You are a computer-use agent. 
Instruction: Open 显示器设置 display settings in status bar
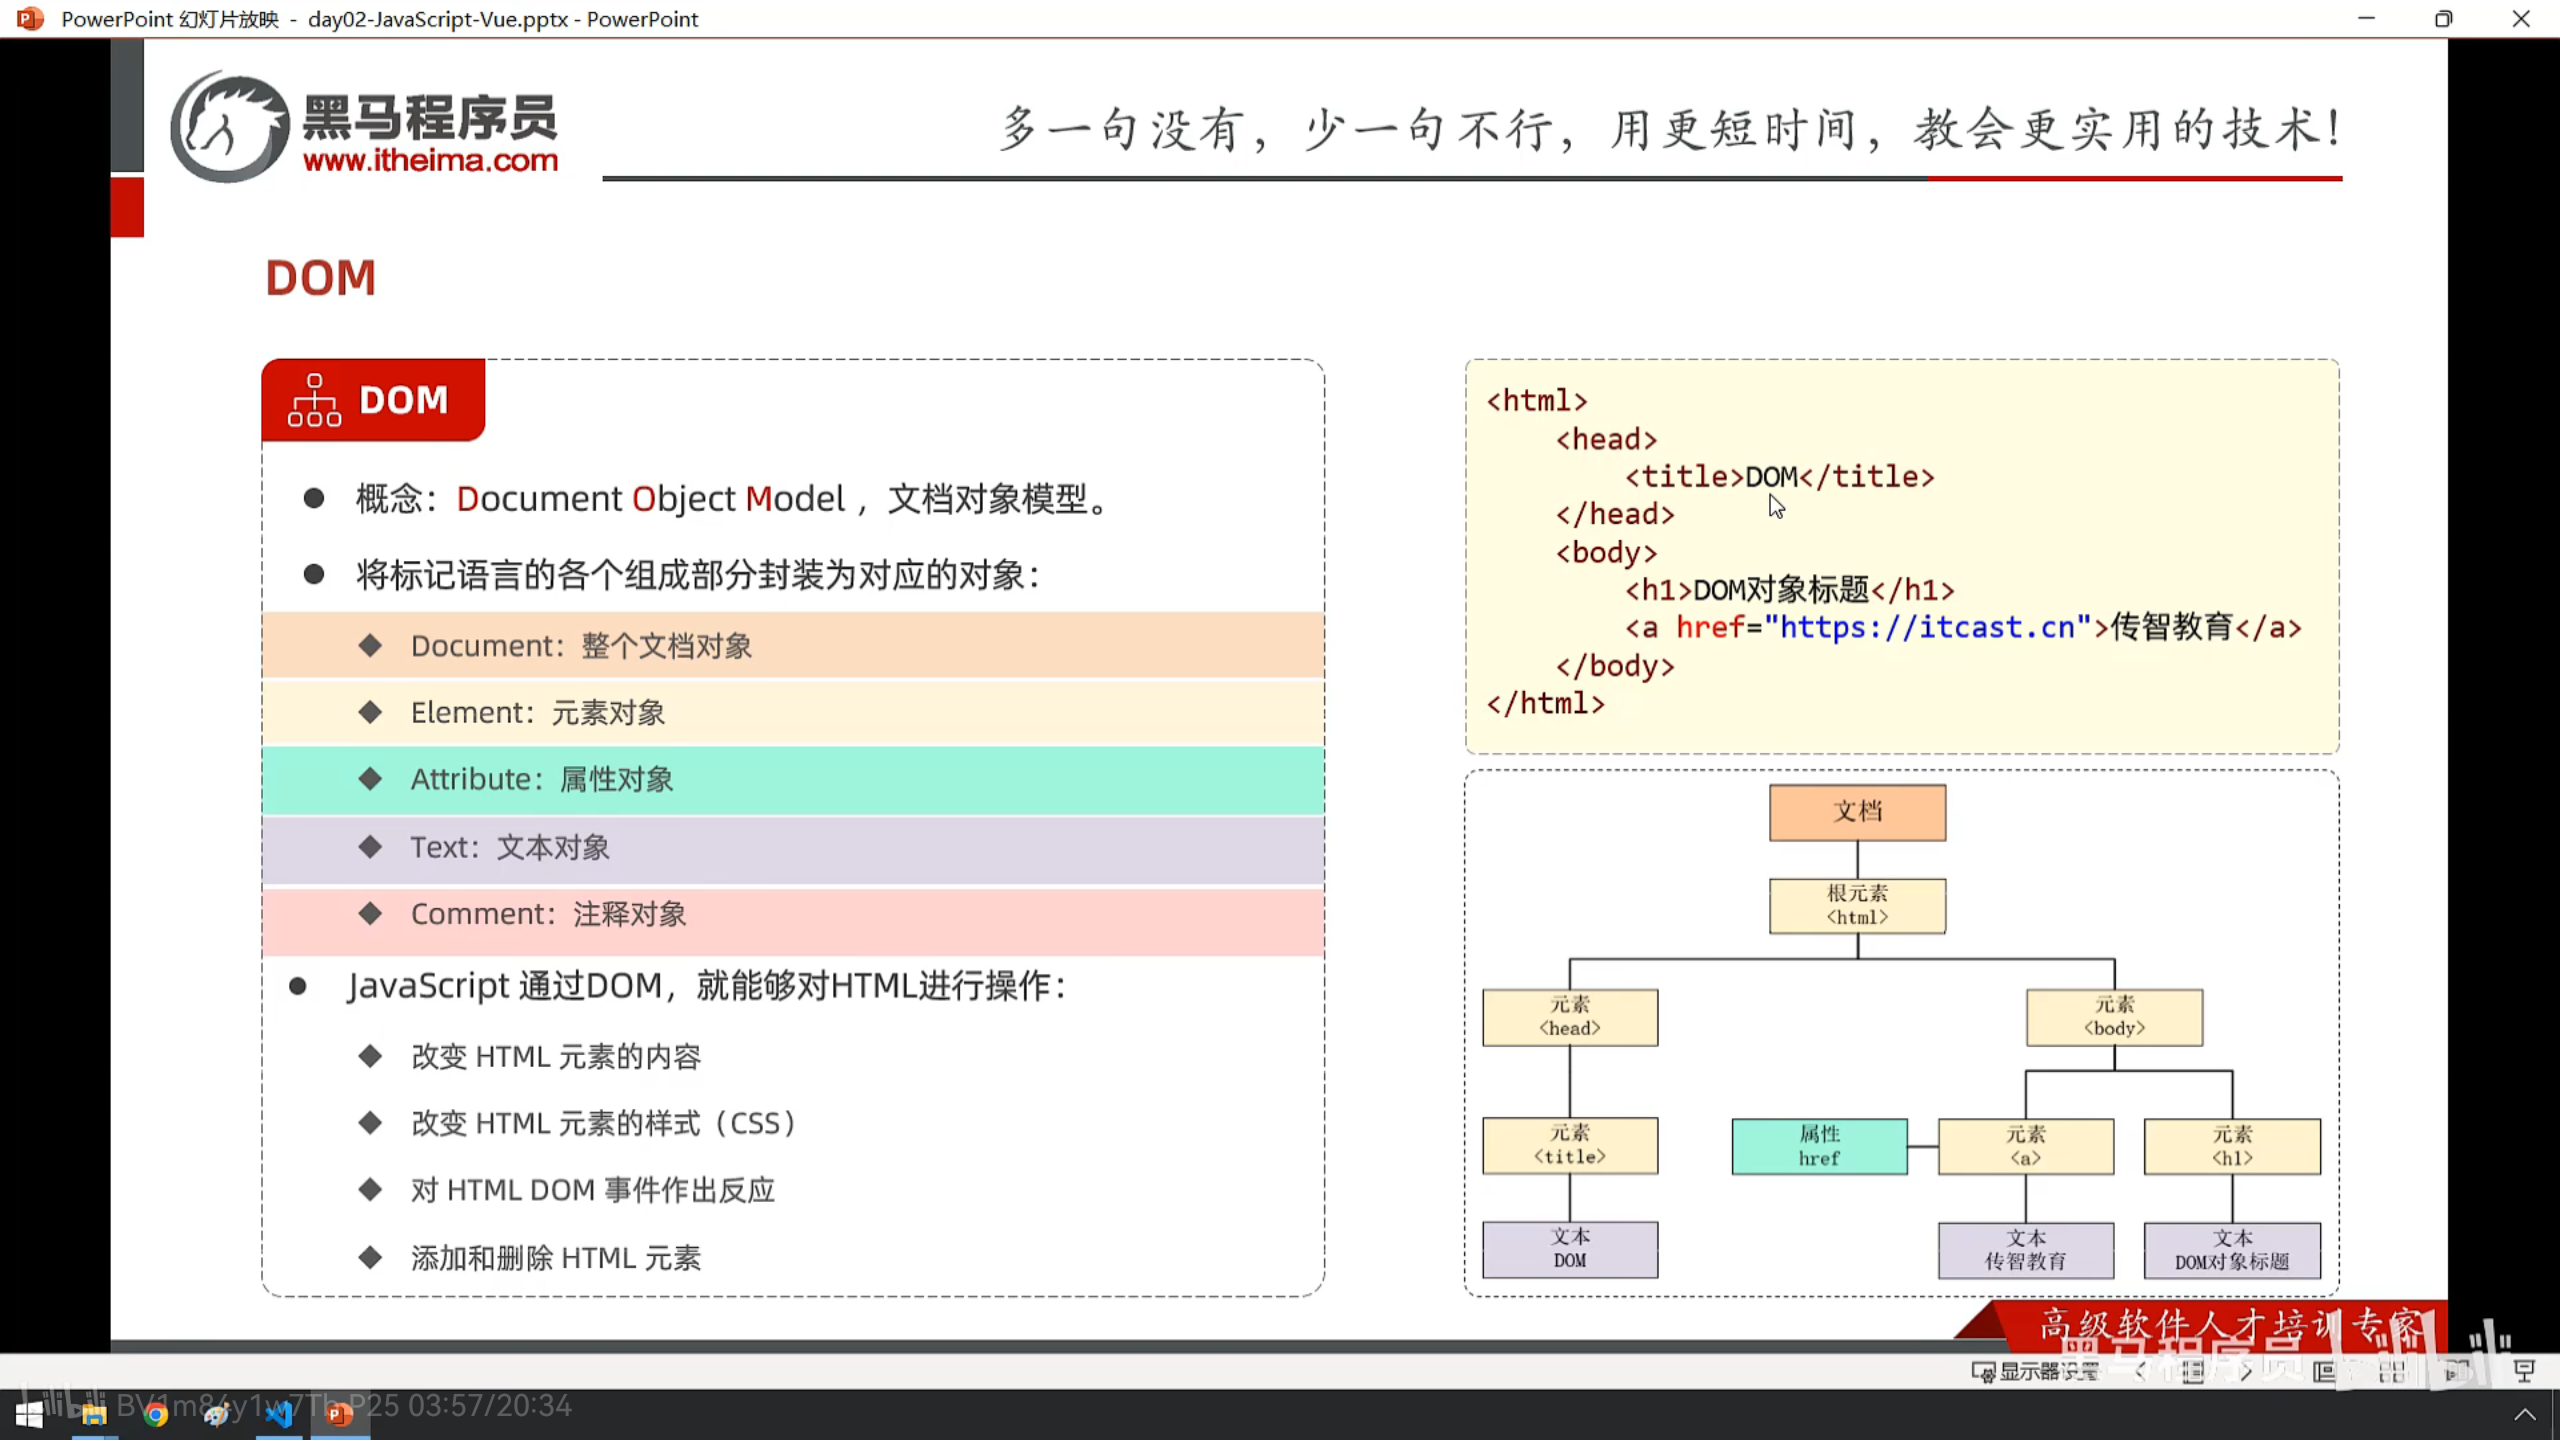coord(2035,1371)
